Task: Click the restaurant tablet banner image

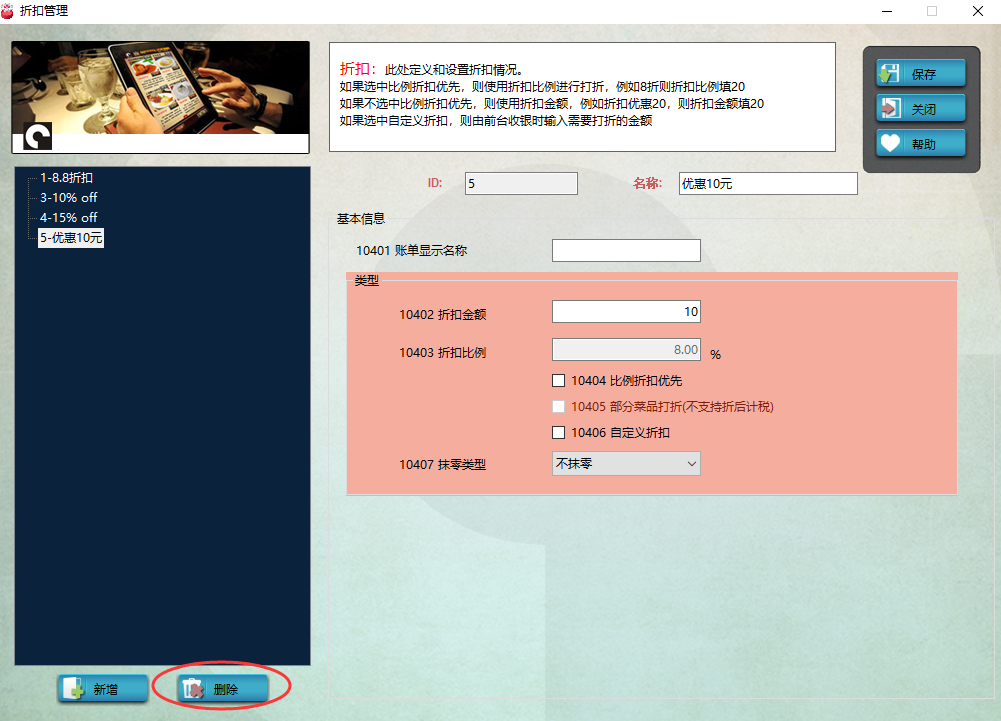Action: (x=160, y=97)
